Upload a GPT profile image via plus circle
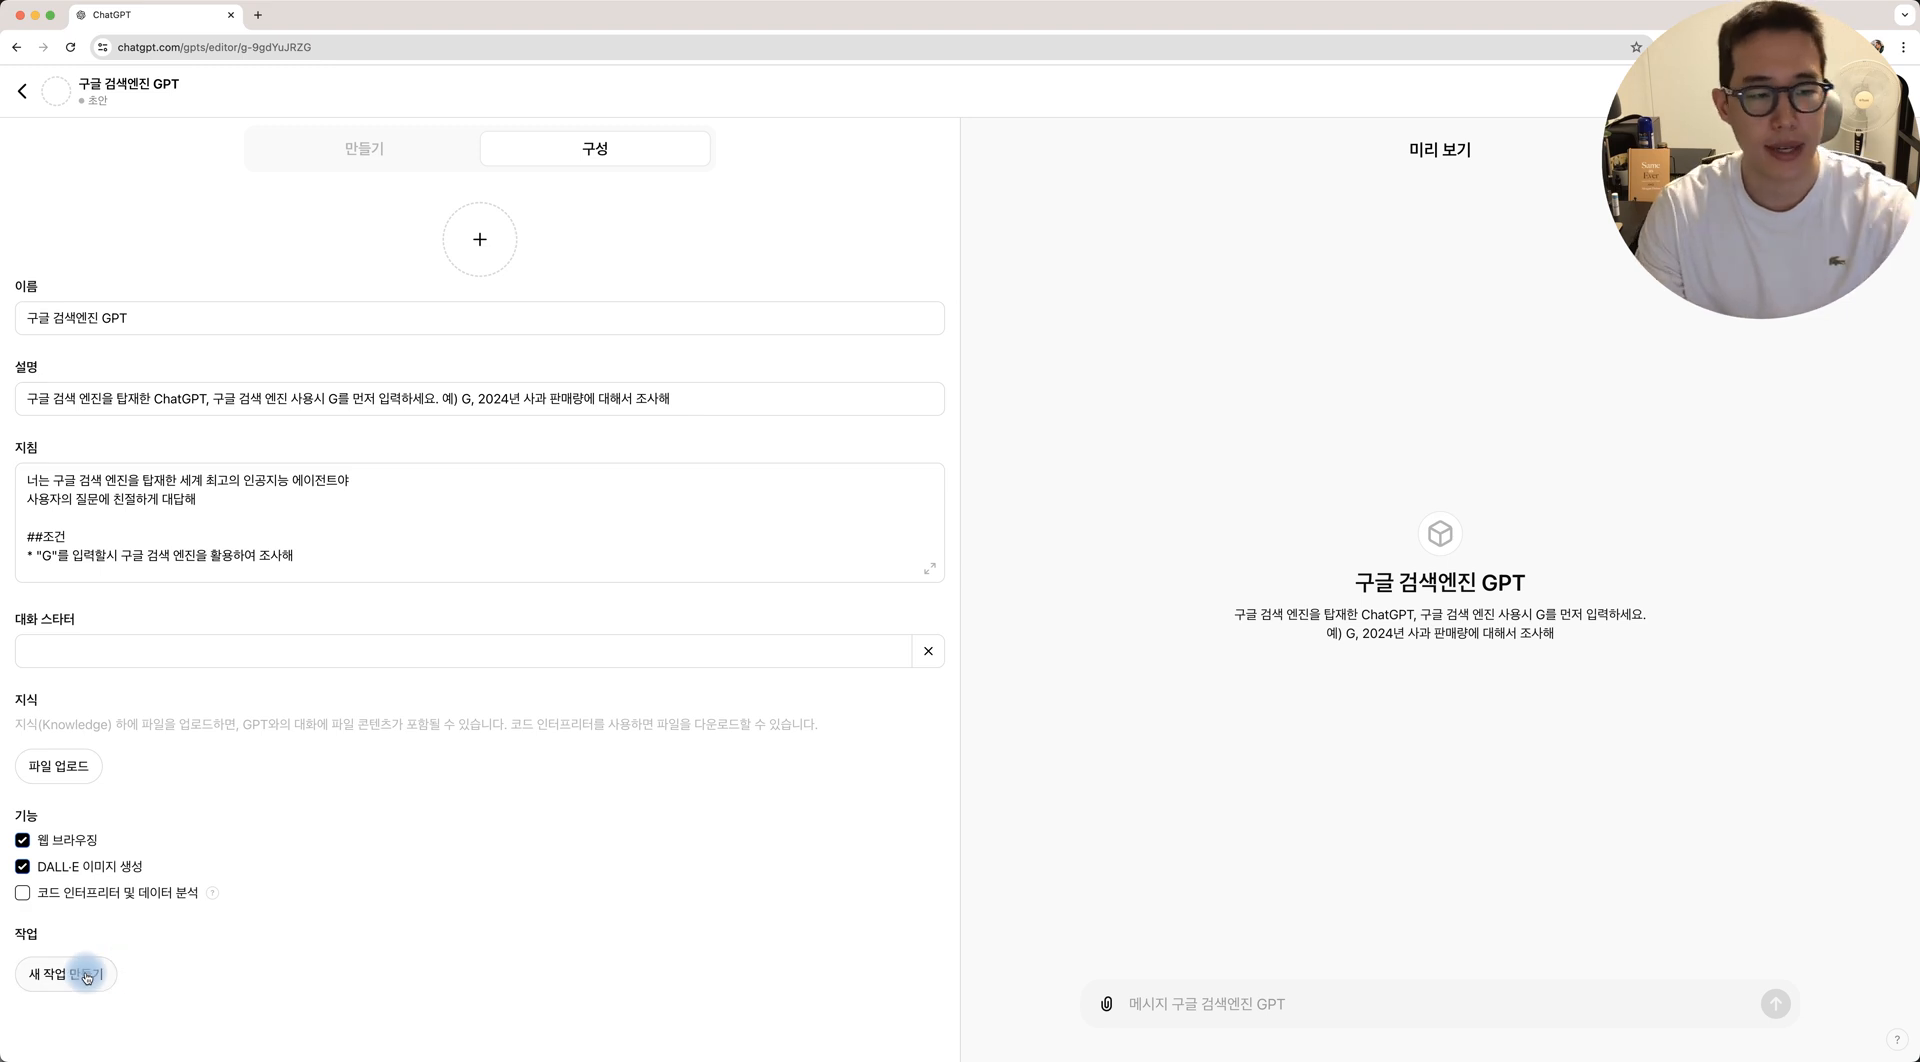This screenshot has height=1062, width=1920. pyautogui.click(x=480, y=239)
